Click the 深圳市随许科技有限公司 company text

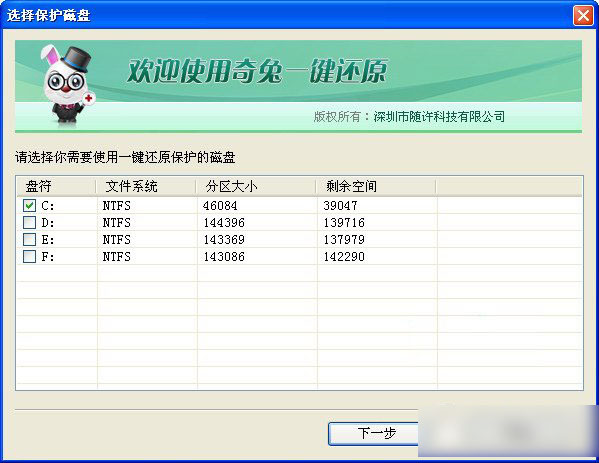tap(439, 117)
